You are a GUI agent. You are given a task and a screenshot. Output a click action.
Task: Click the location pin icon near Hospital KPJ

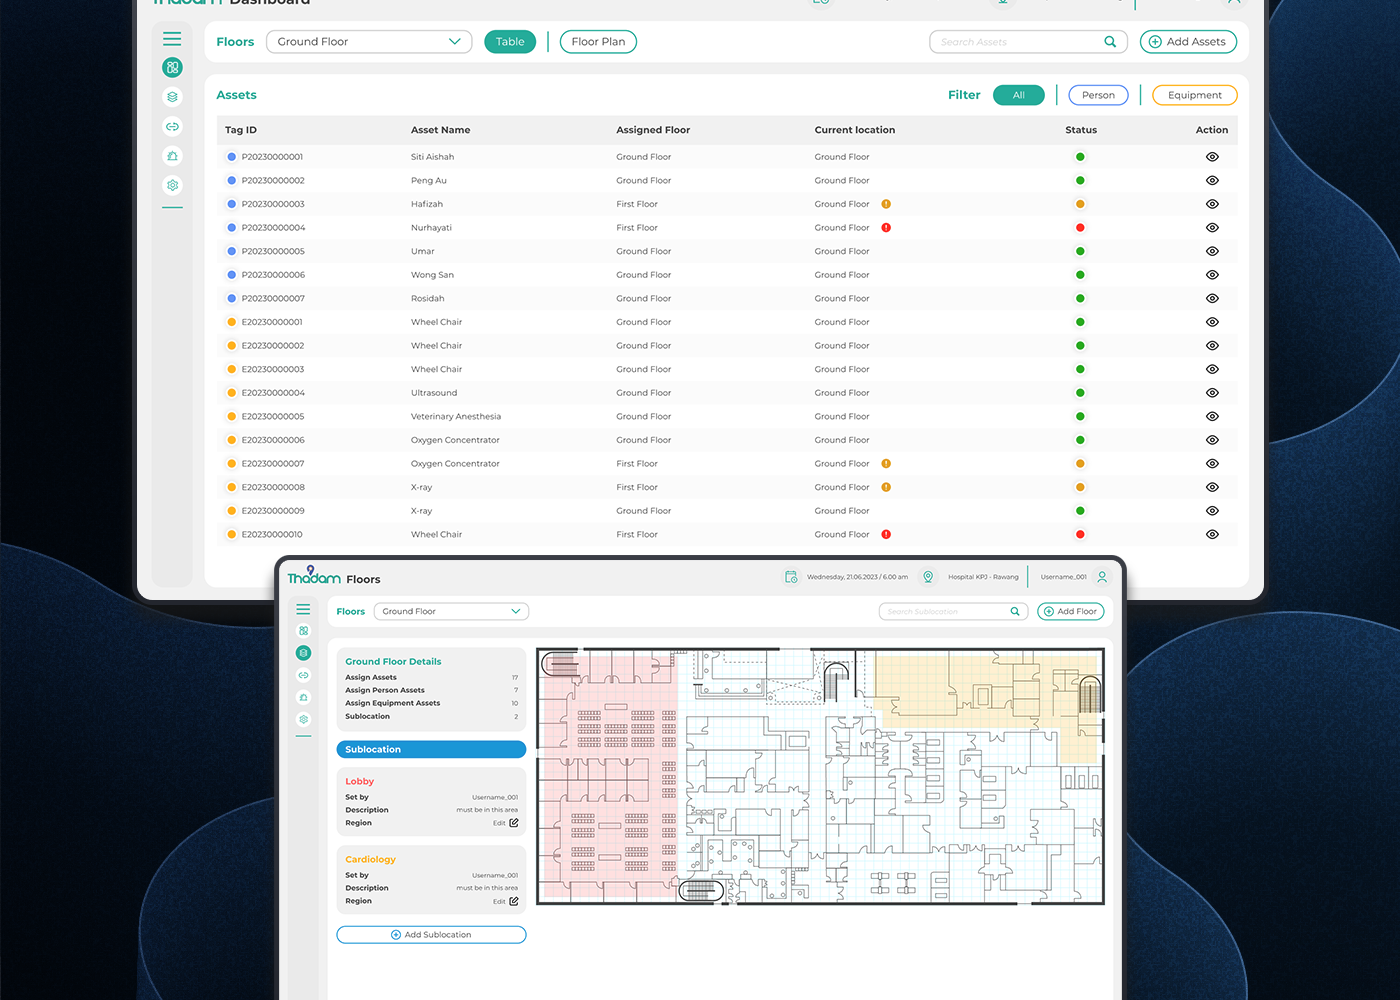click(x=928, y=577)
